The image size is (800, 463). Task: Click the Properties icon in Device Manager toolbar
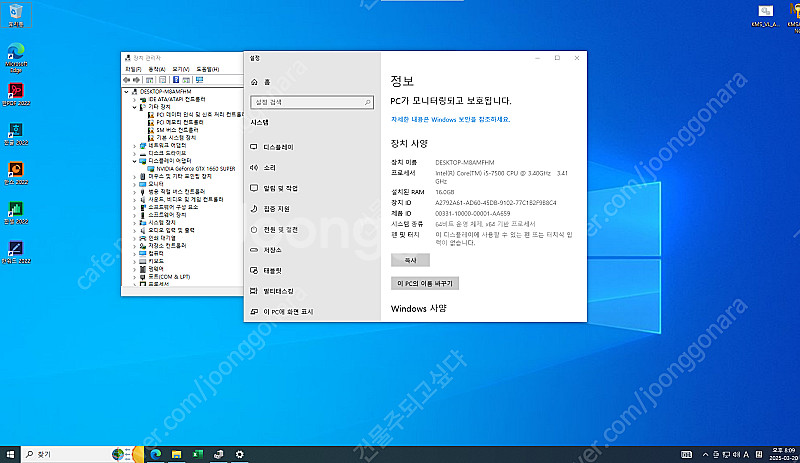(x=162, y=80)
